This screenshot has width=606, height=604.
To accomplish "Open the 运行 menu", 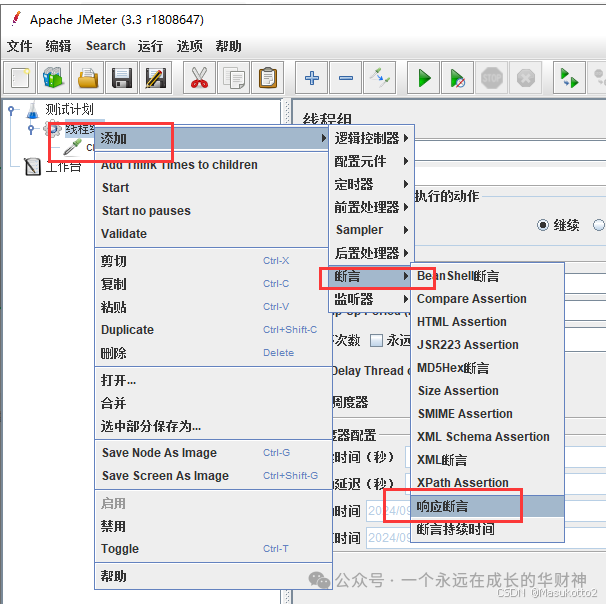I will [150, 46].
